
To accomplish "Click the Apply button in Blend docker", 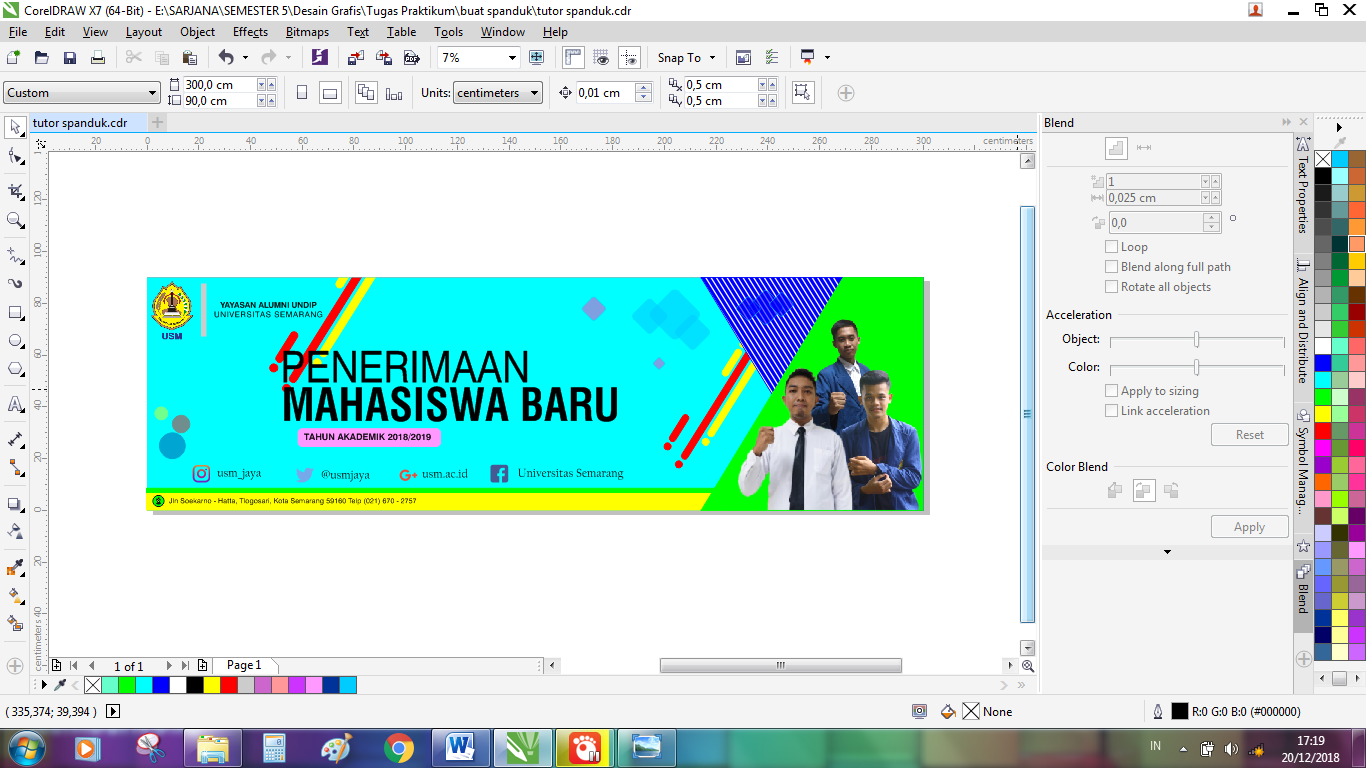I will (x=1249, y=526).
